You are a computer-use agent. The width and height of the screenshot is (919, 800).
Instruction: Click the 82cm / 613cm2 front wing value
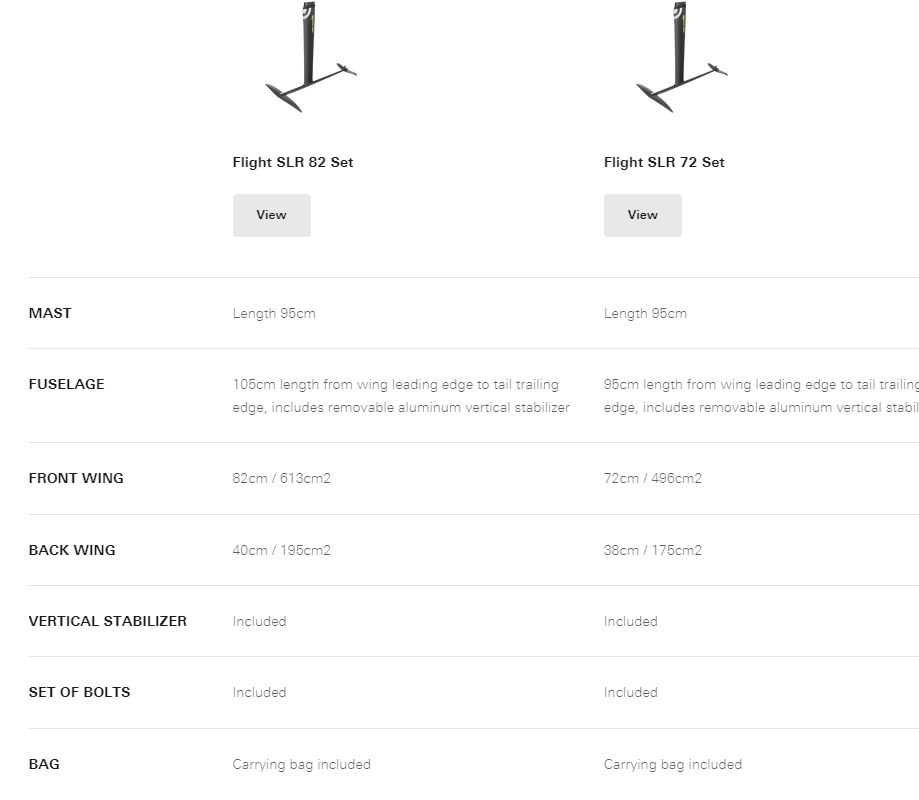[x=281, y=478]
